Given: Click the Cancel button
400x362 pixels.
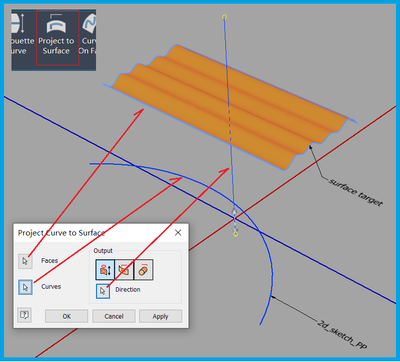Looking at the screenshot, I should tap(114, 316).
